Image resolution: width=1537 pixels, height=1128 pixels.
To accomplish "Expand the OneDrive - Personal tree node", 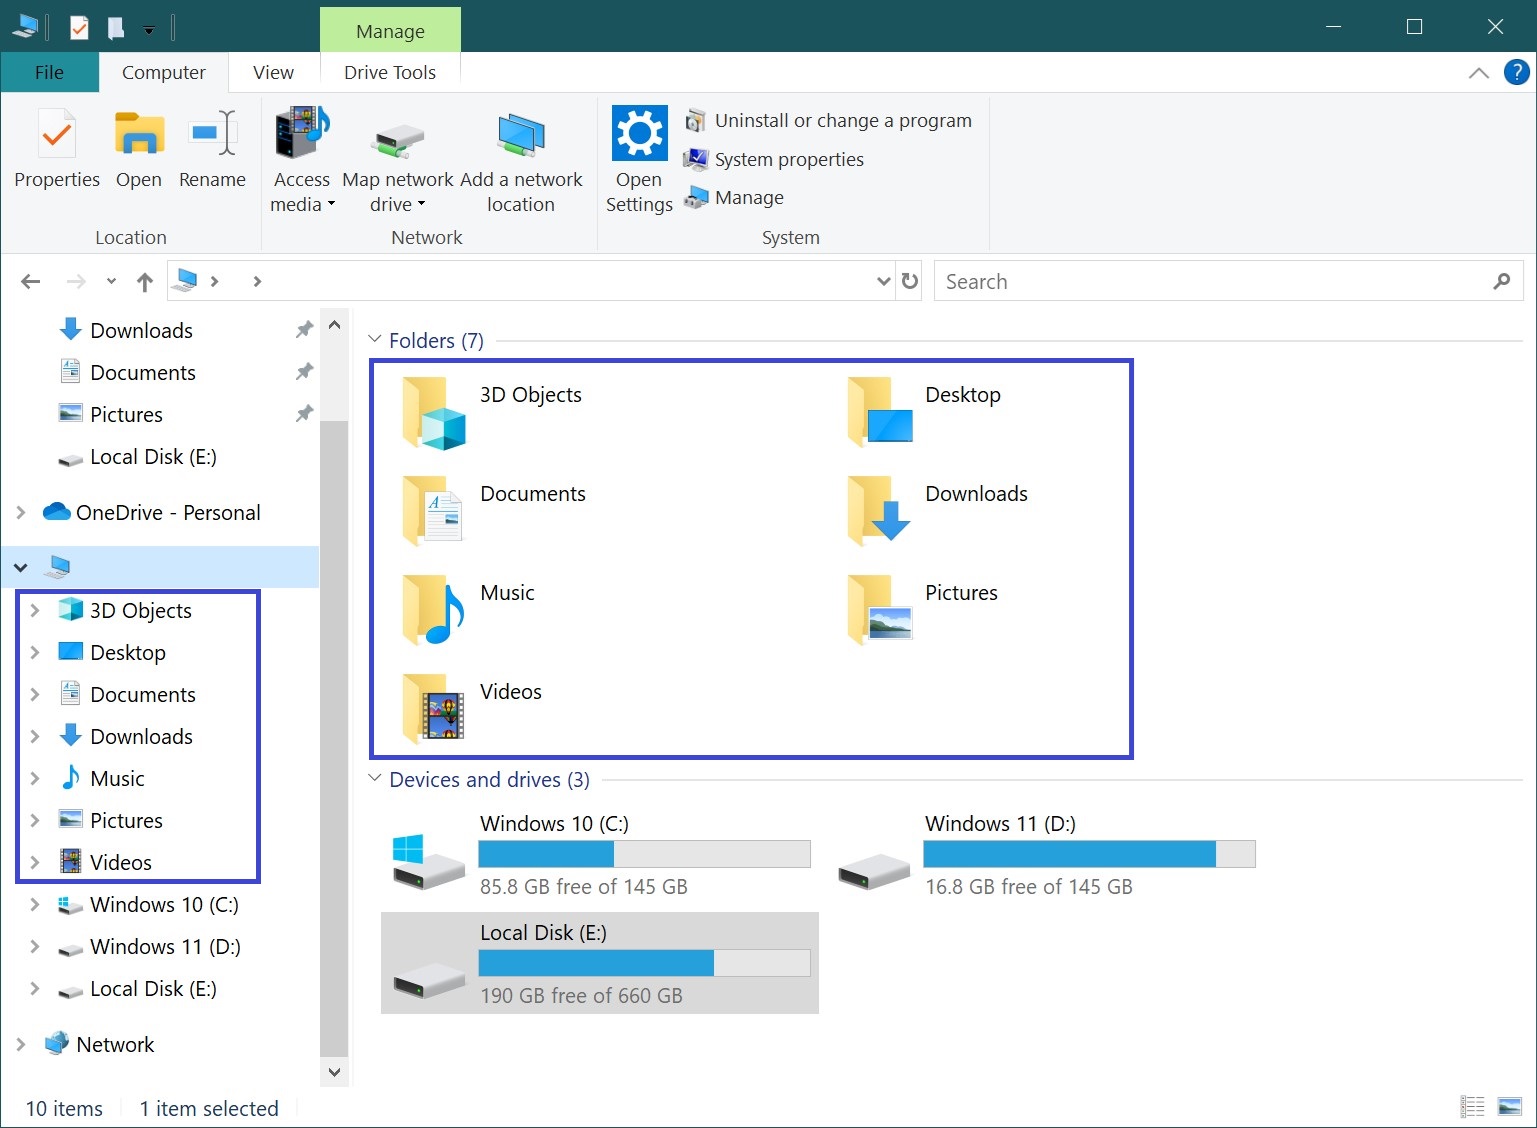I will click(x=21, y=513).
